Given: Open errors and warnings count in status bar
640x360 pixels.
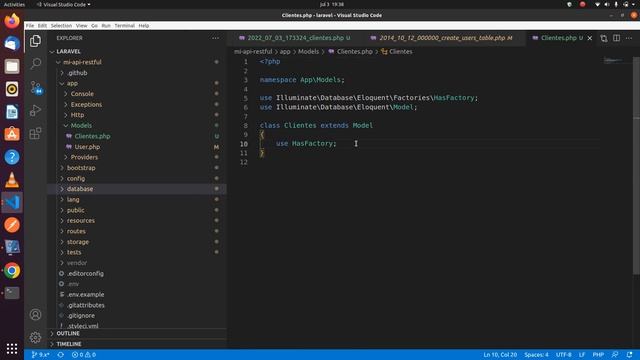Looking at the screenshot, I should [84, 355].
